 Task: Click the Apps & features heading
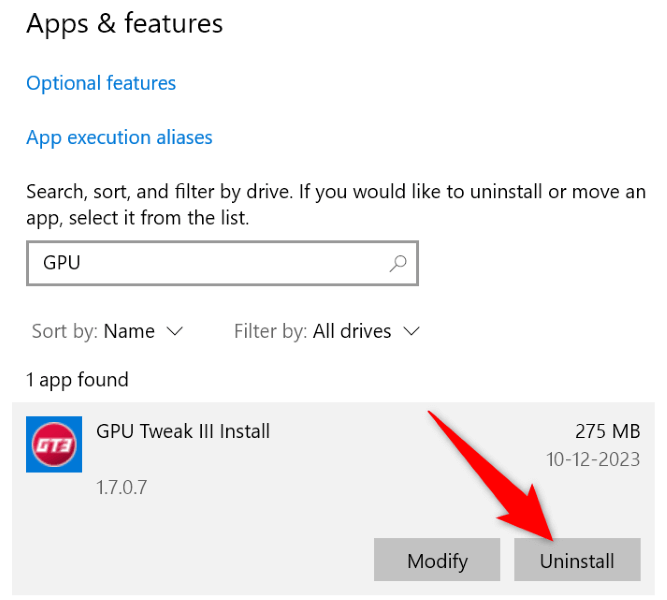(x=125, y=24)
